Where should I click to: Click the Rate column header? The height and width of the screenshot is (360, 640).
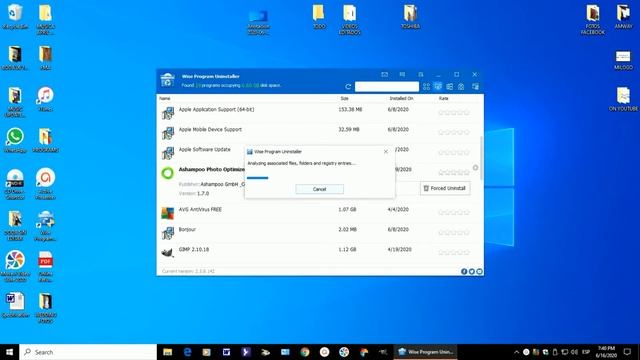pyautogui.click(x=443, y=98)
